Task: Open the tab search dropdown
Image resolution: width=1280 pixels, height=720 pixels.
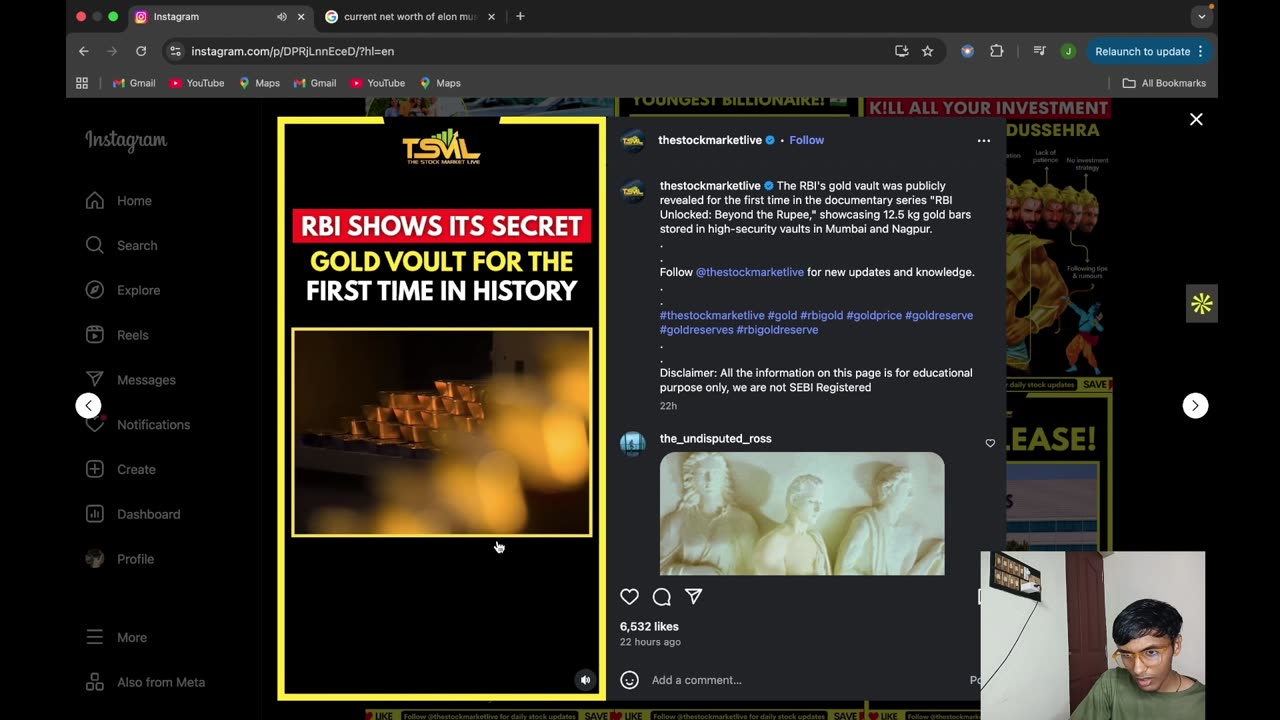Action: (x=1202, y=17)
